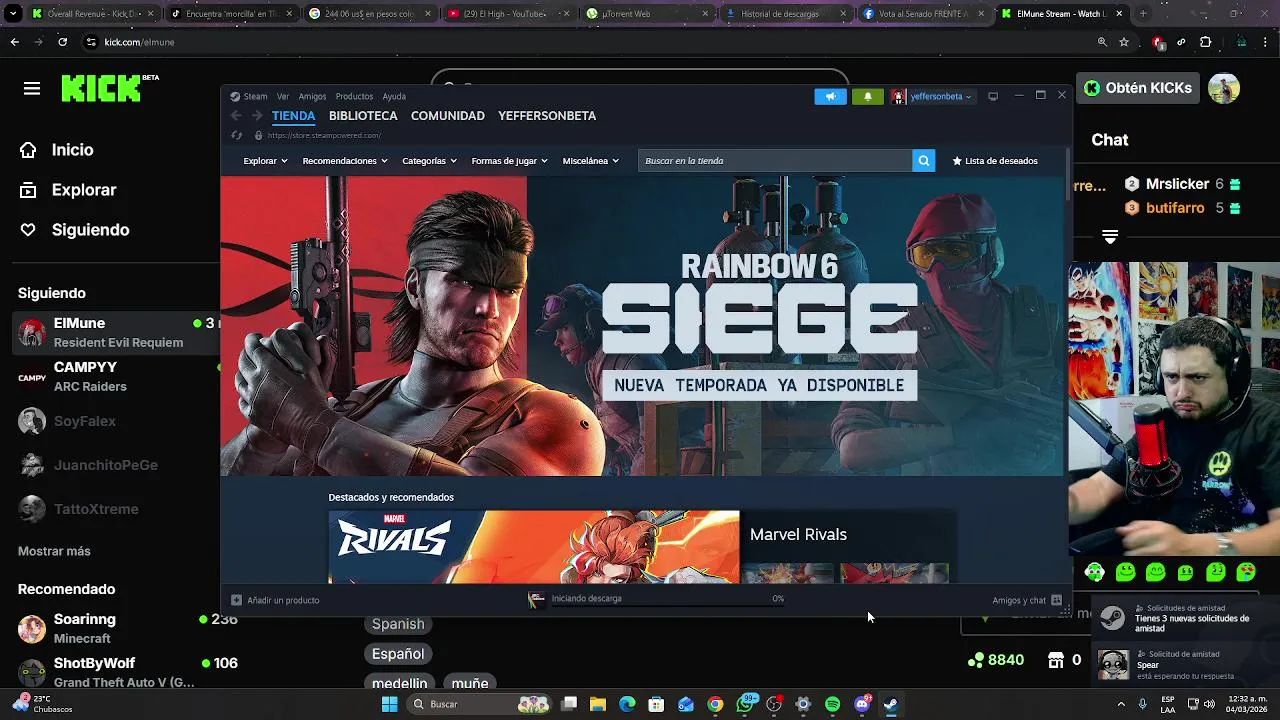Expand the Categorías dropdown
1280x720 pixels.
tap(429, 161)
